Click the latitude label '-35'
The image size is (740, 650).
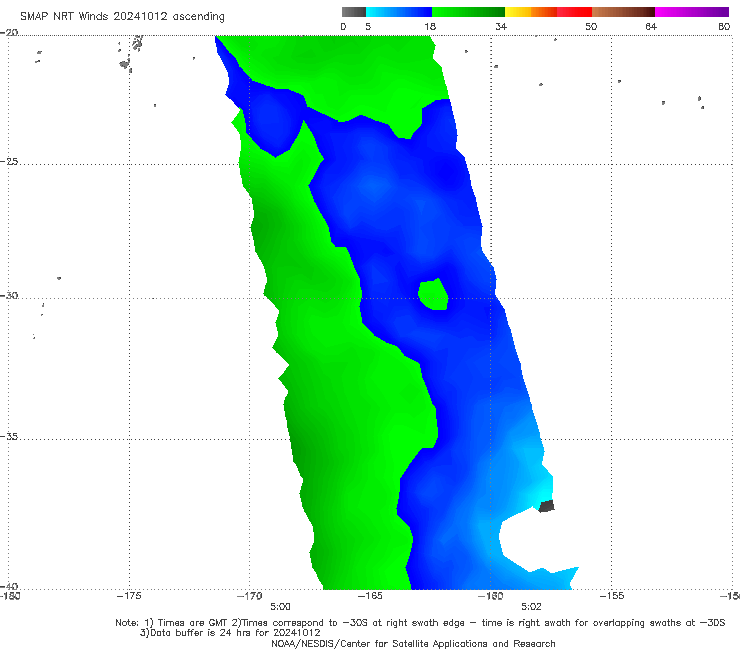click(x=9, y=436)
